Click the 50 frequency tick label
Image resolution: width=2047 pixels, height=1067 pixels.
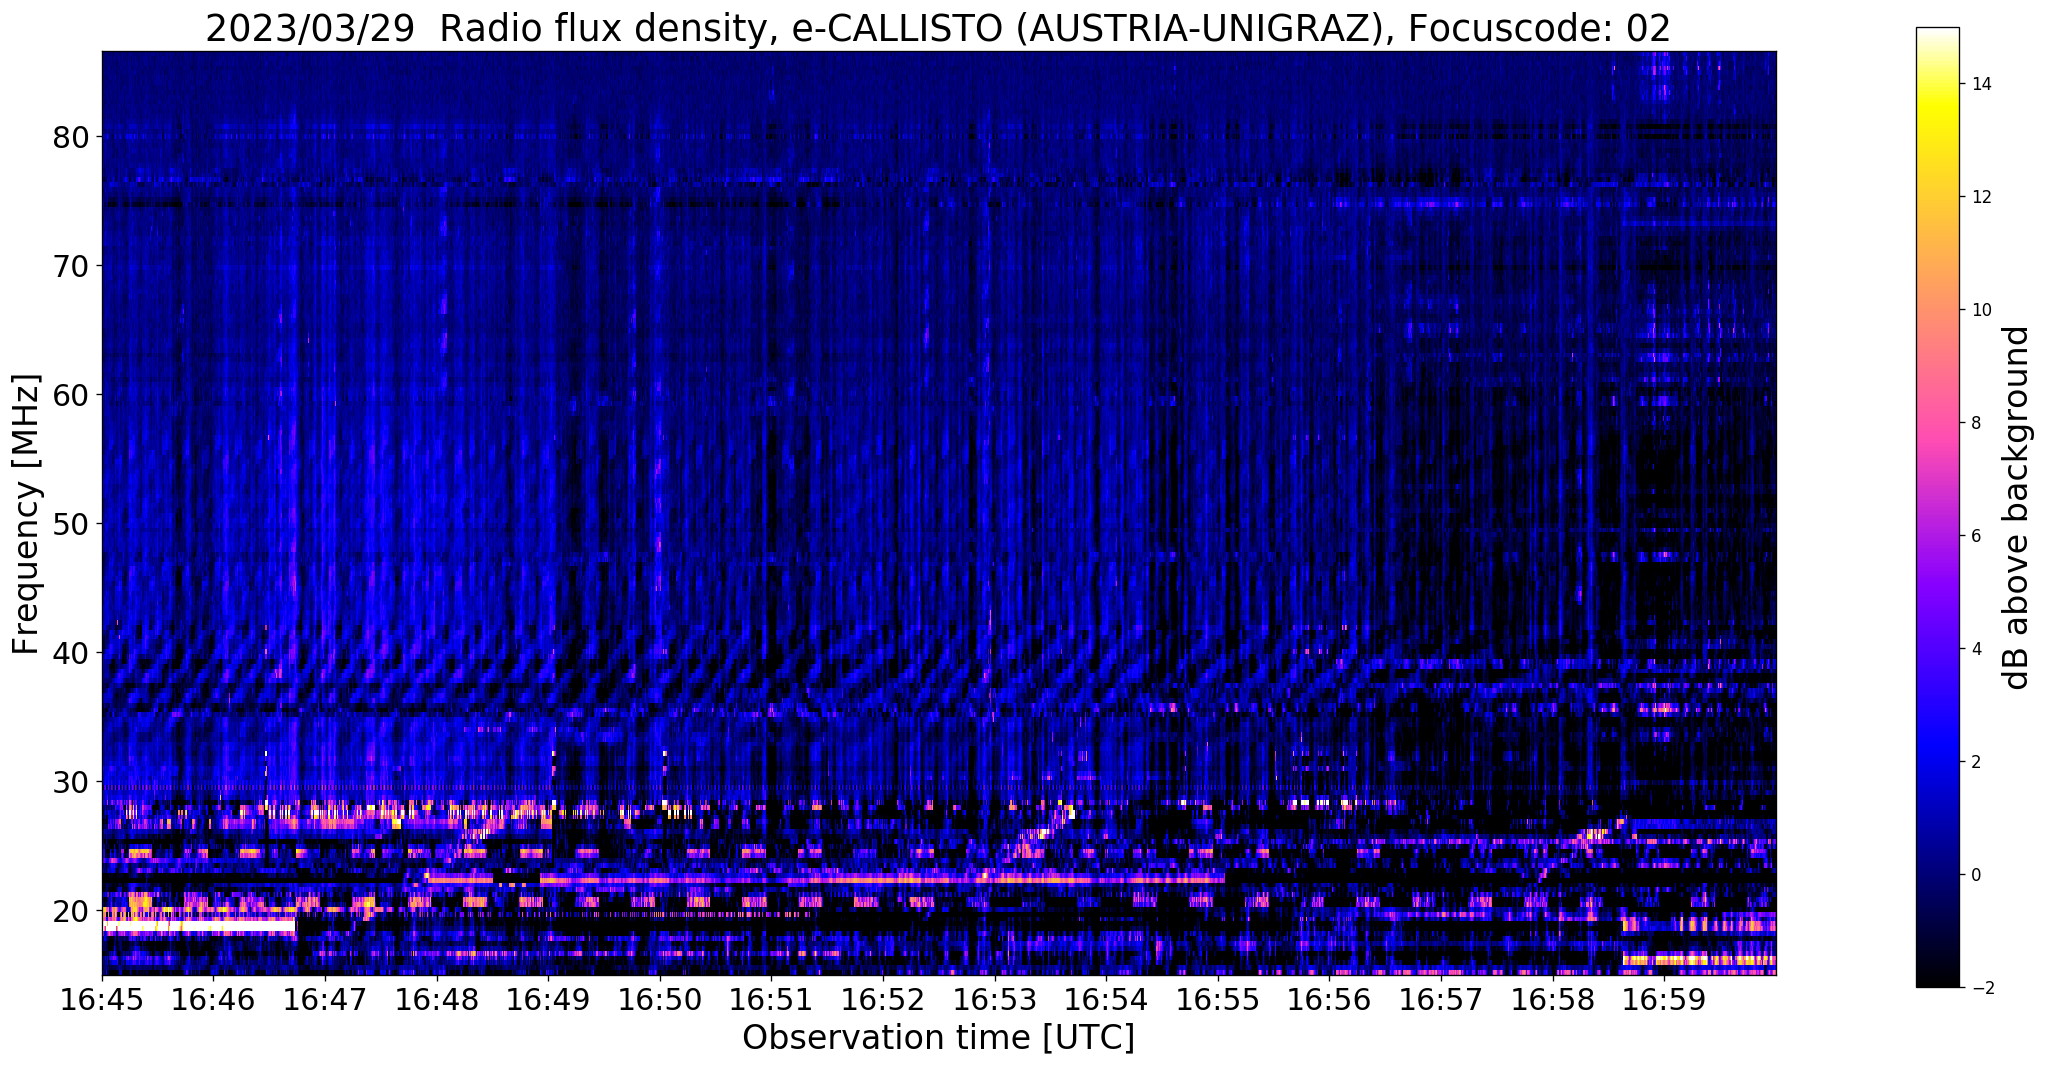coord(70,524)
